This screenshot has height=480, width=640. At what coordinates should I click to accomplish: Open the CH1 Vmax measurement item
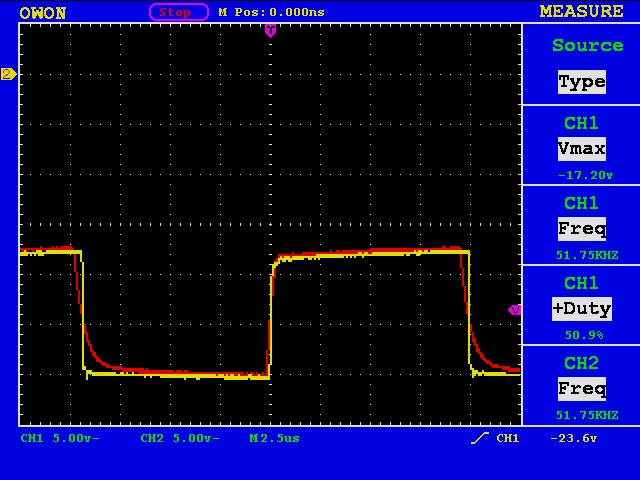coord(581,144)
